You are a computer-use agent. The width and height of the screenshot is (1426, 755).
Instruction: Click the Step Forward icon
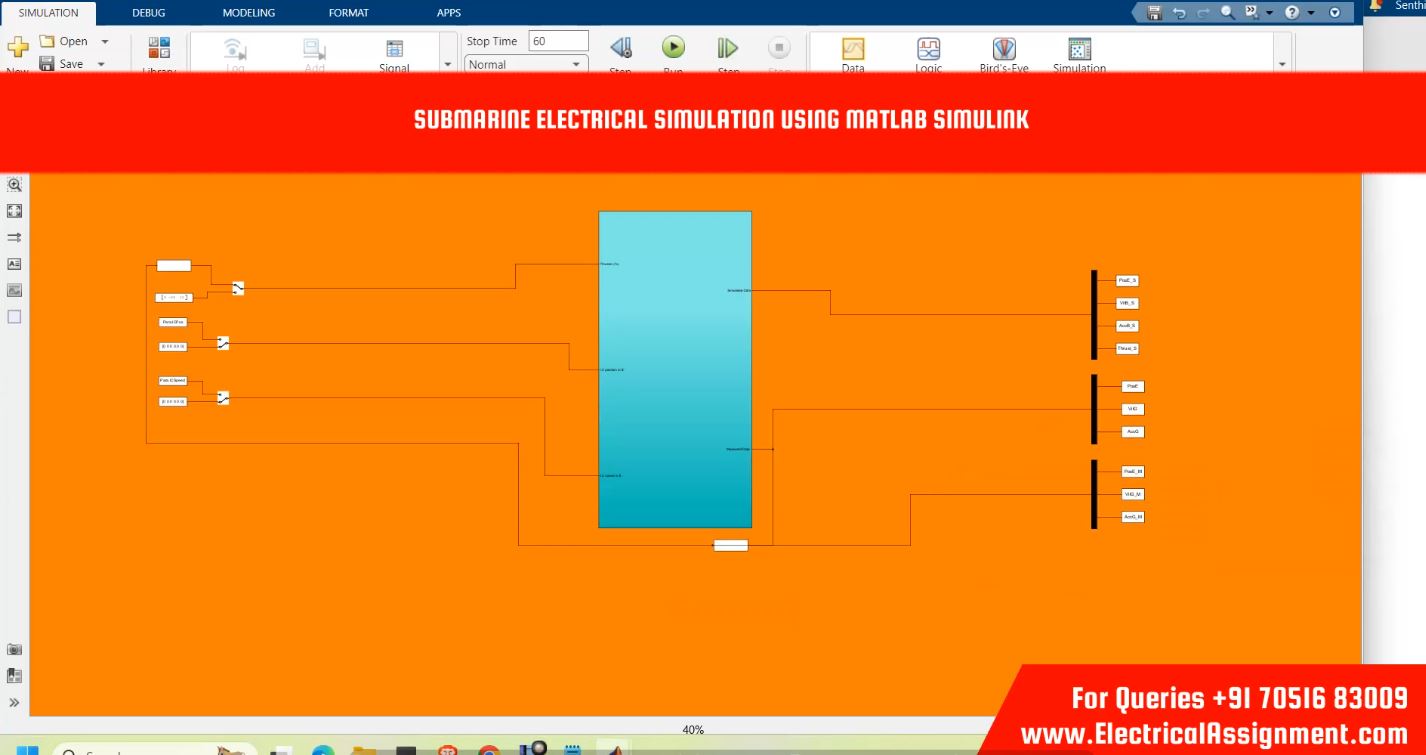[x=727, y=48]
